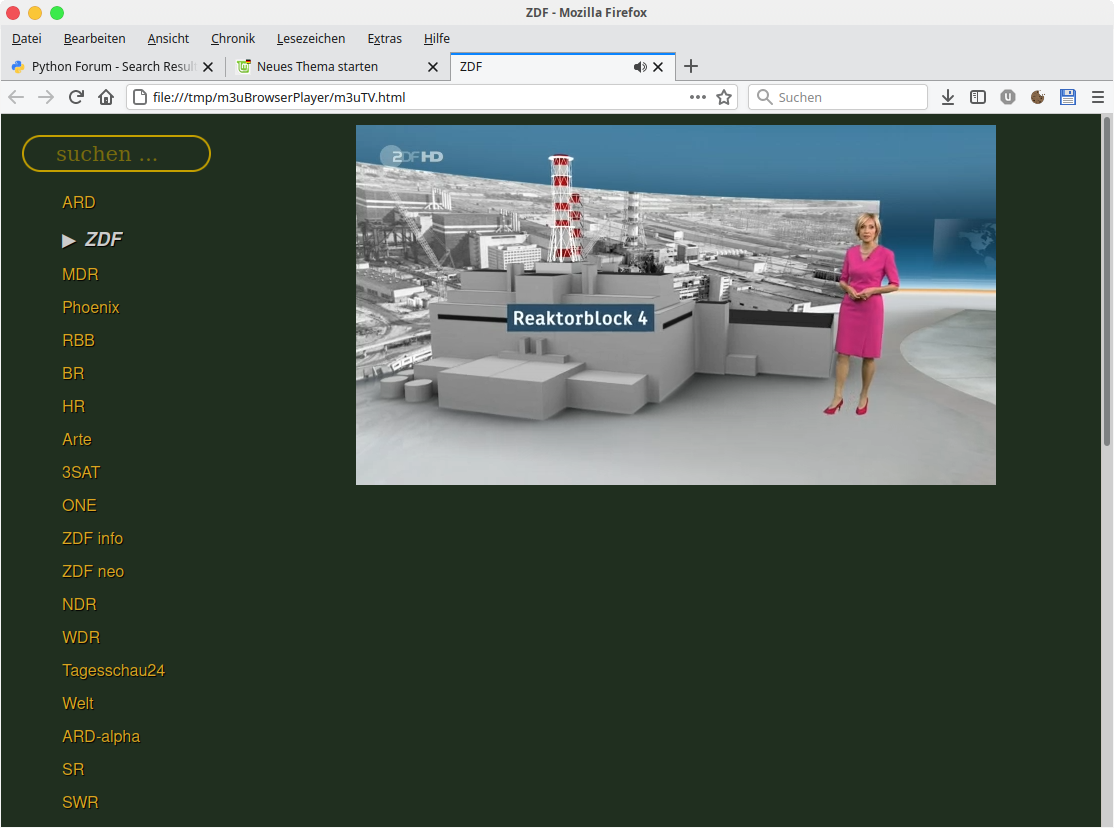Play the 3SAT channel
Image resolution: width=1114 pixels, height=828 pixels.
click(81, 473)
